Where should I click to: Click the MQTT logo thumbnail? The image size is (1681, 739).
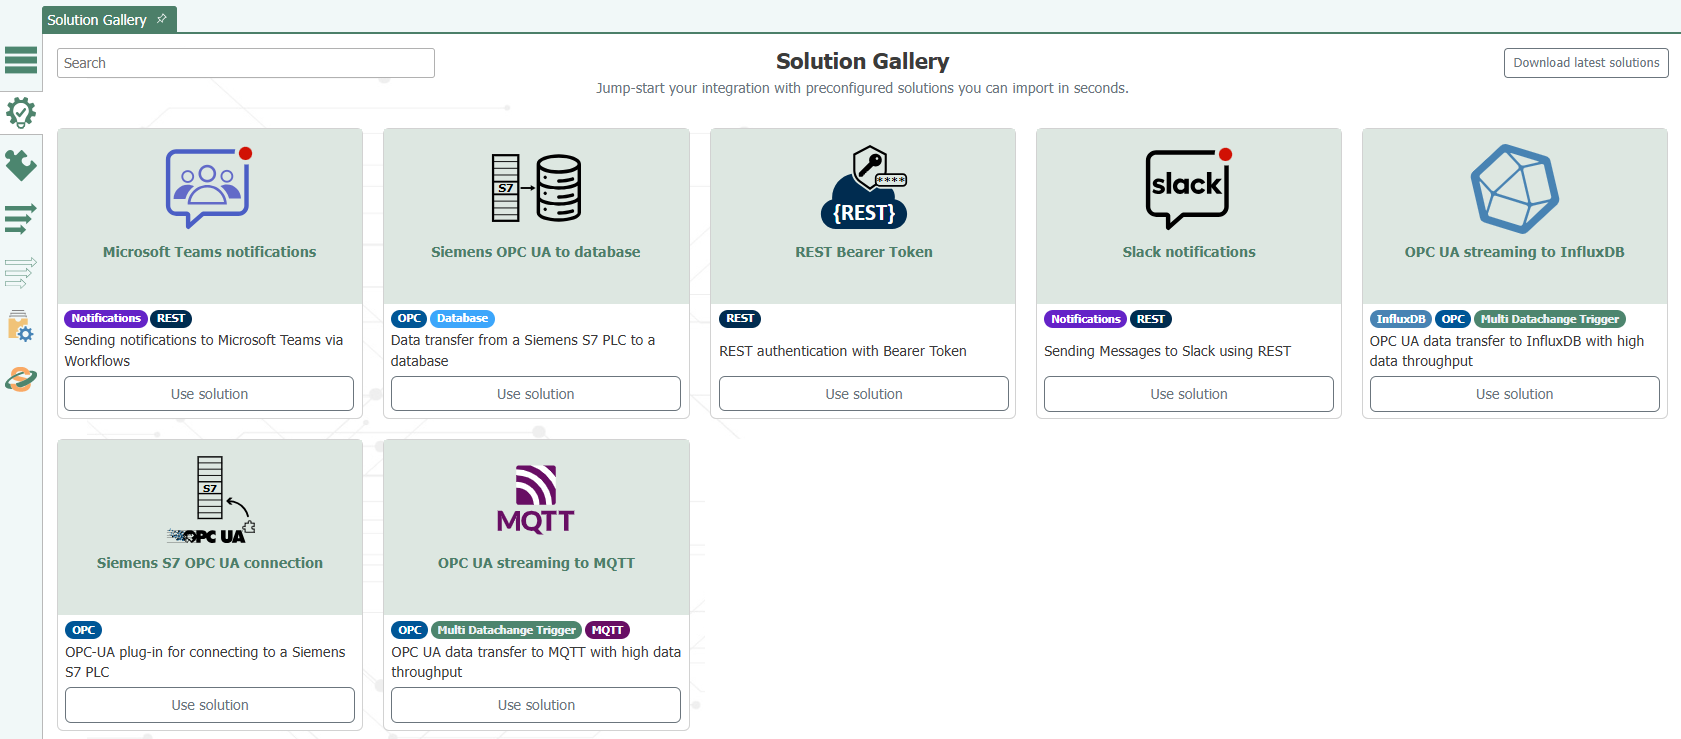coord(536,499)
